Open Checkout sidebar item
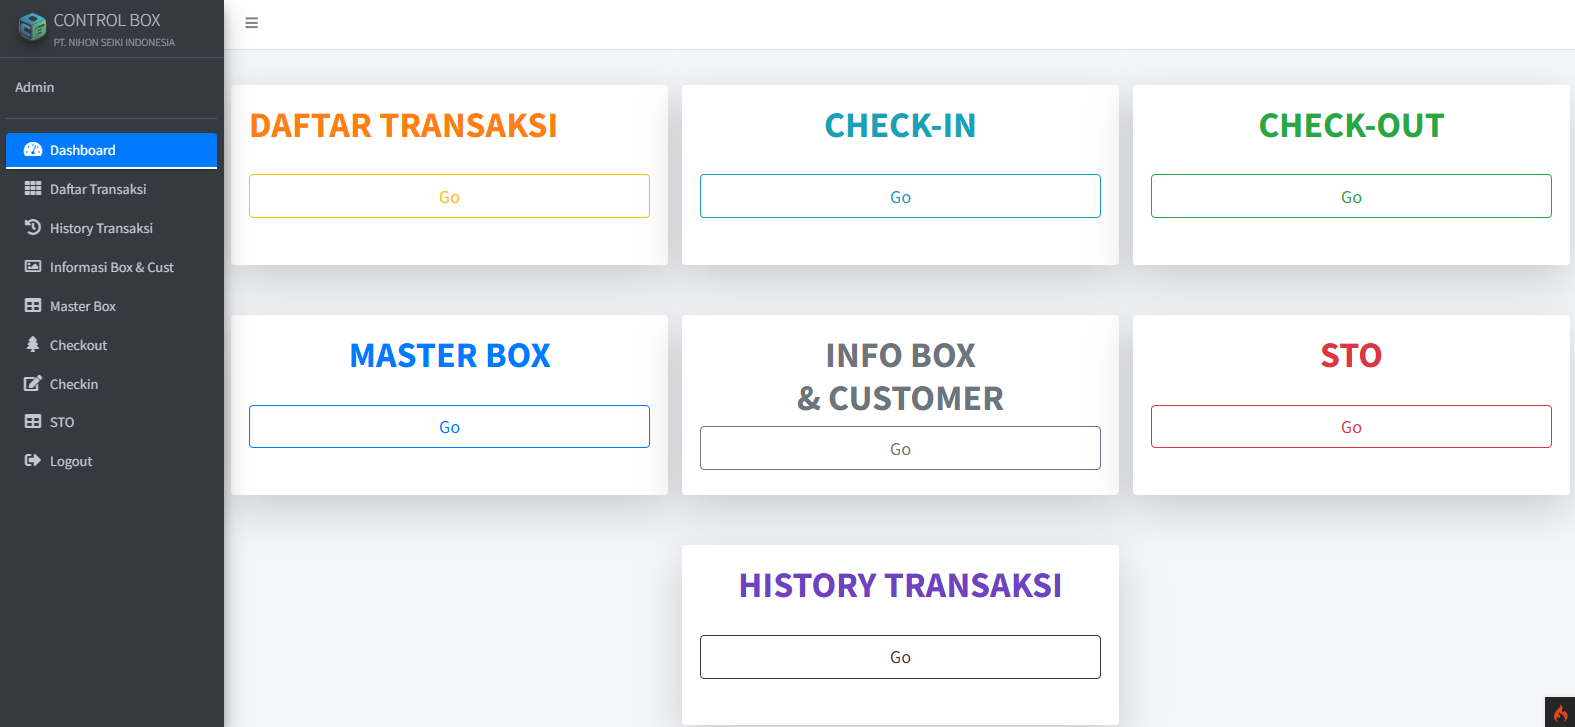This screenshot has height=727, width=1575. pos(111,345)
